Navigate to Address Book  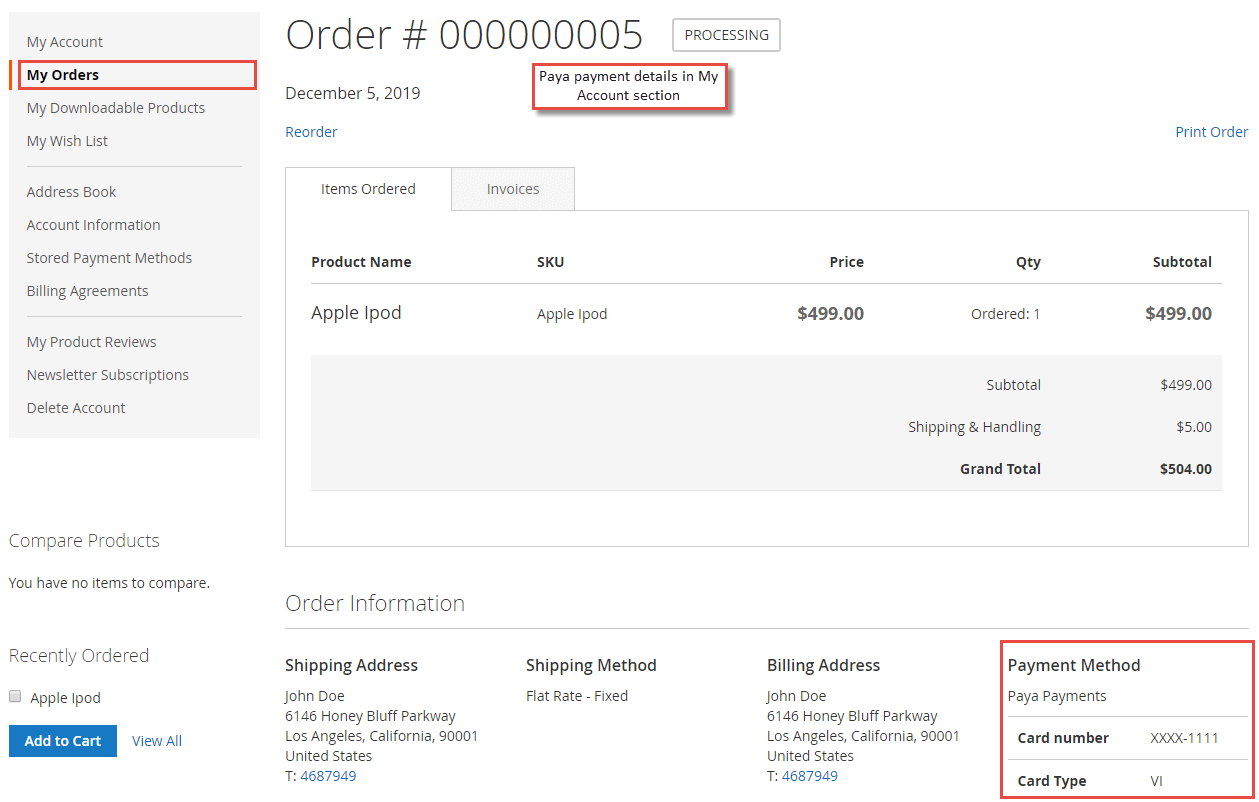[x=71, y=192]
